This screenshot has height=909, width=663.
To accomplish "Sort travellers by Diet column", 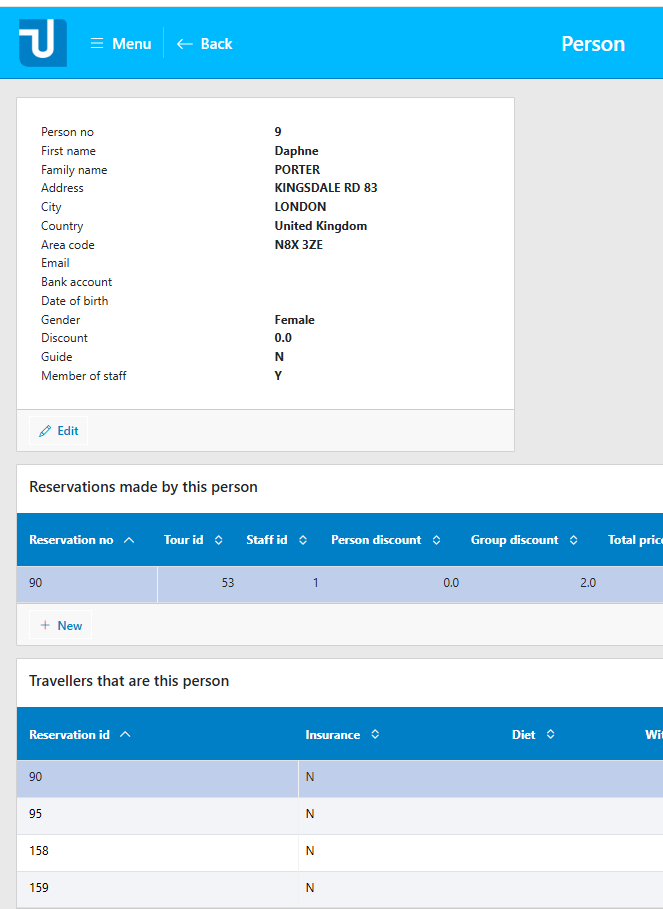I will point(533,734).
